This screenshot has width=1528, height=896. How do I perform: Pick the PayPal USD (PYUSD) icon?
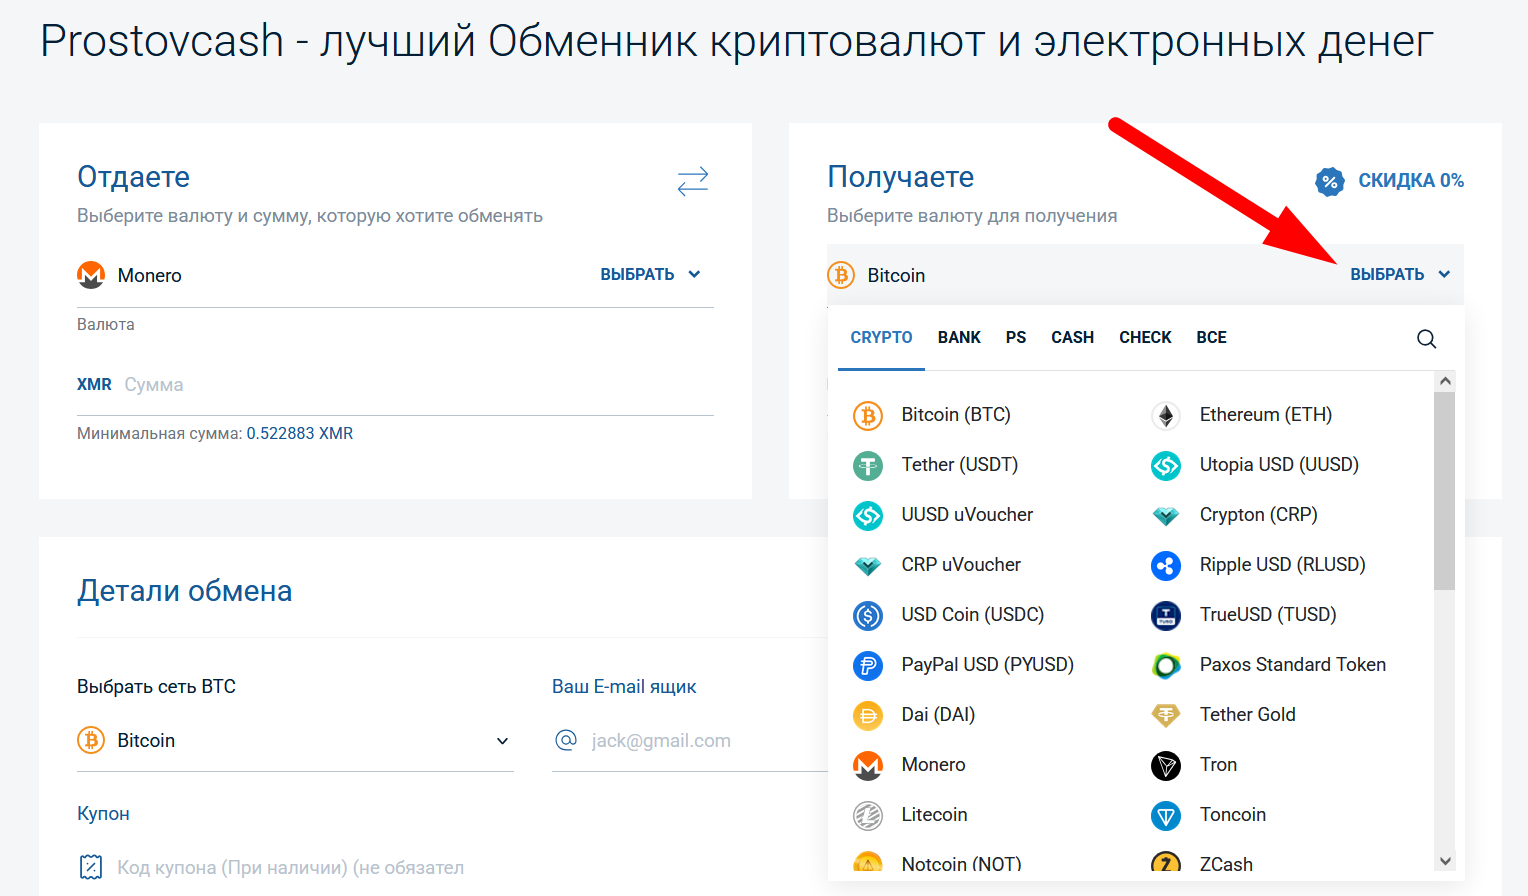point(868,665)
